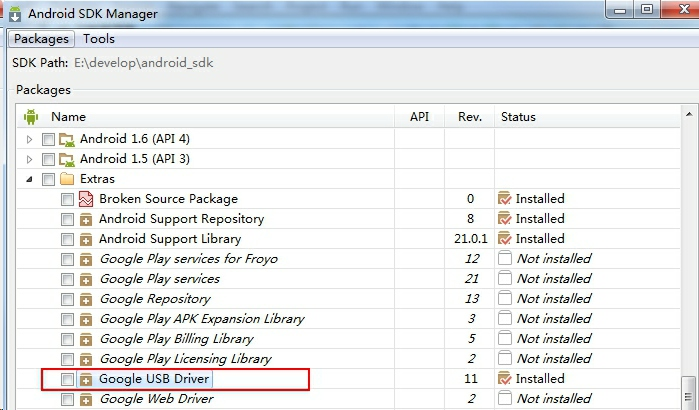The height and width of the screenshot is (410, 699).
Task: Click the Google Play Billing Library package icon
Action: pos(86,339)
